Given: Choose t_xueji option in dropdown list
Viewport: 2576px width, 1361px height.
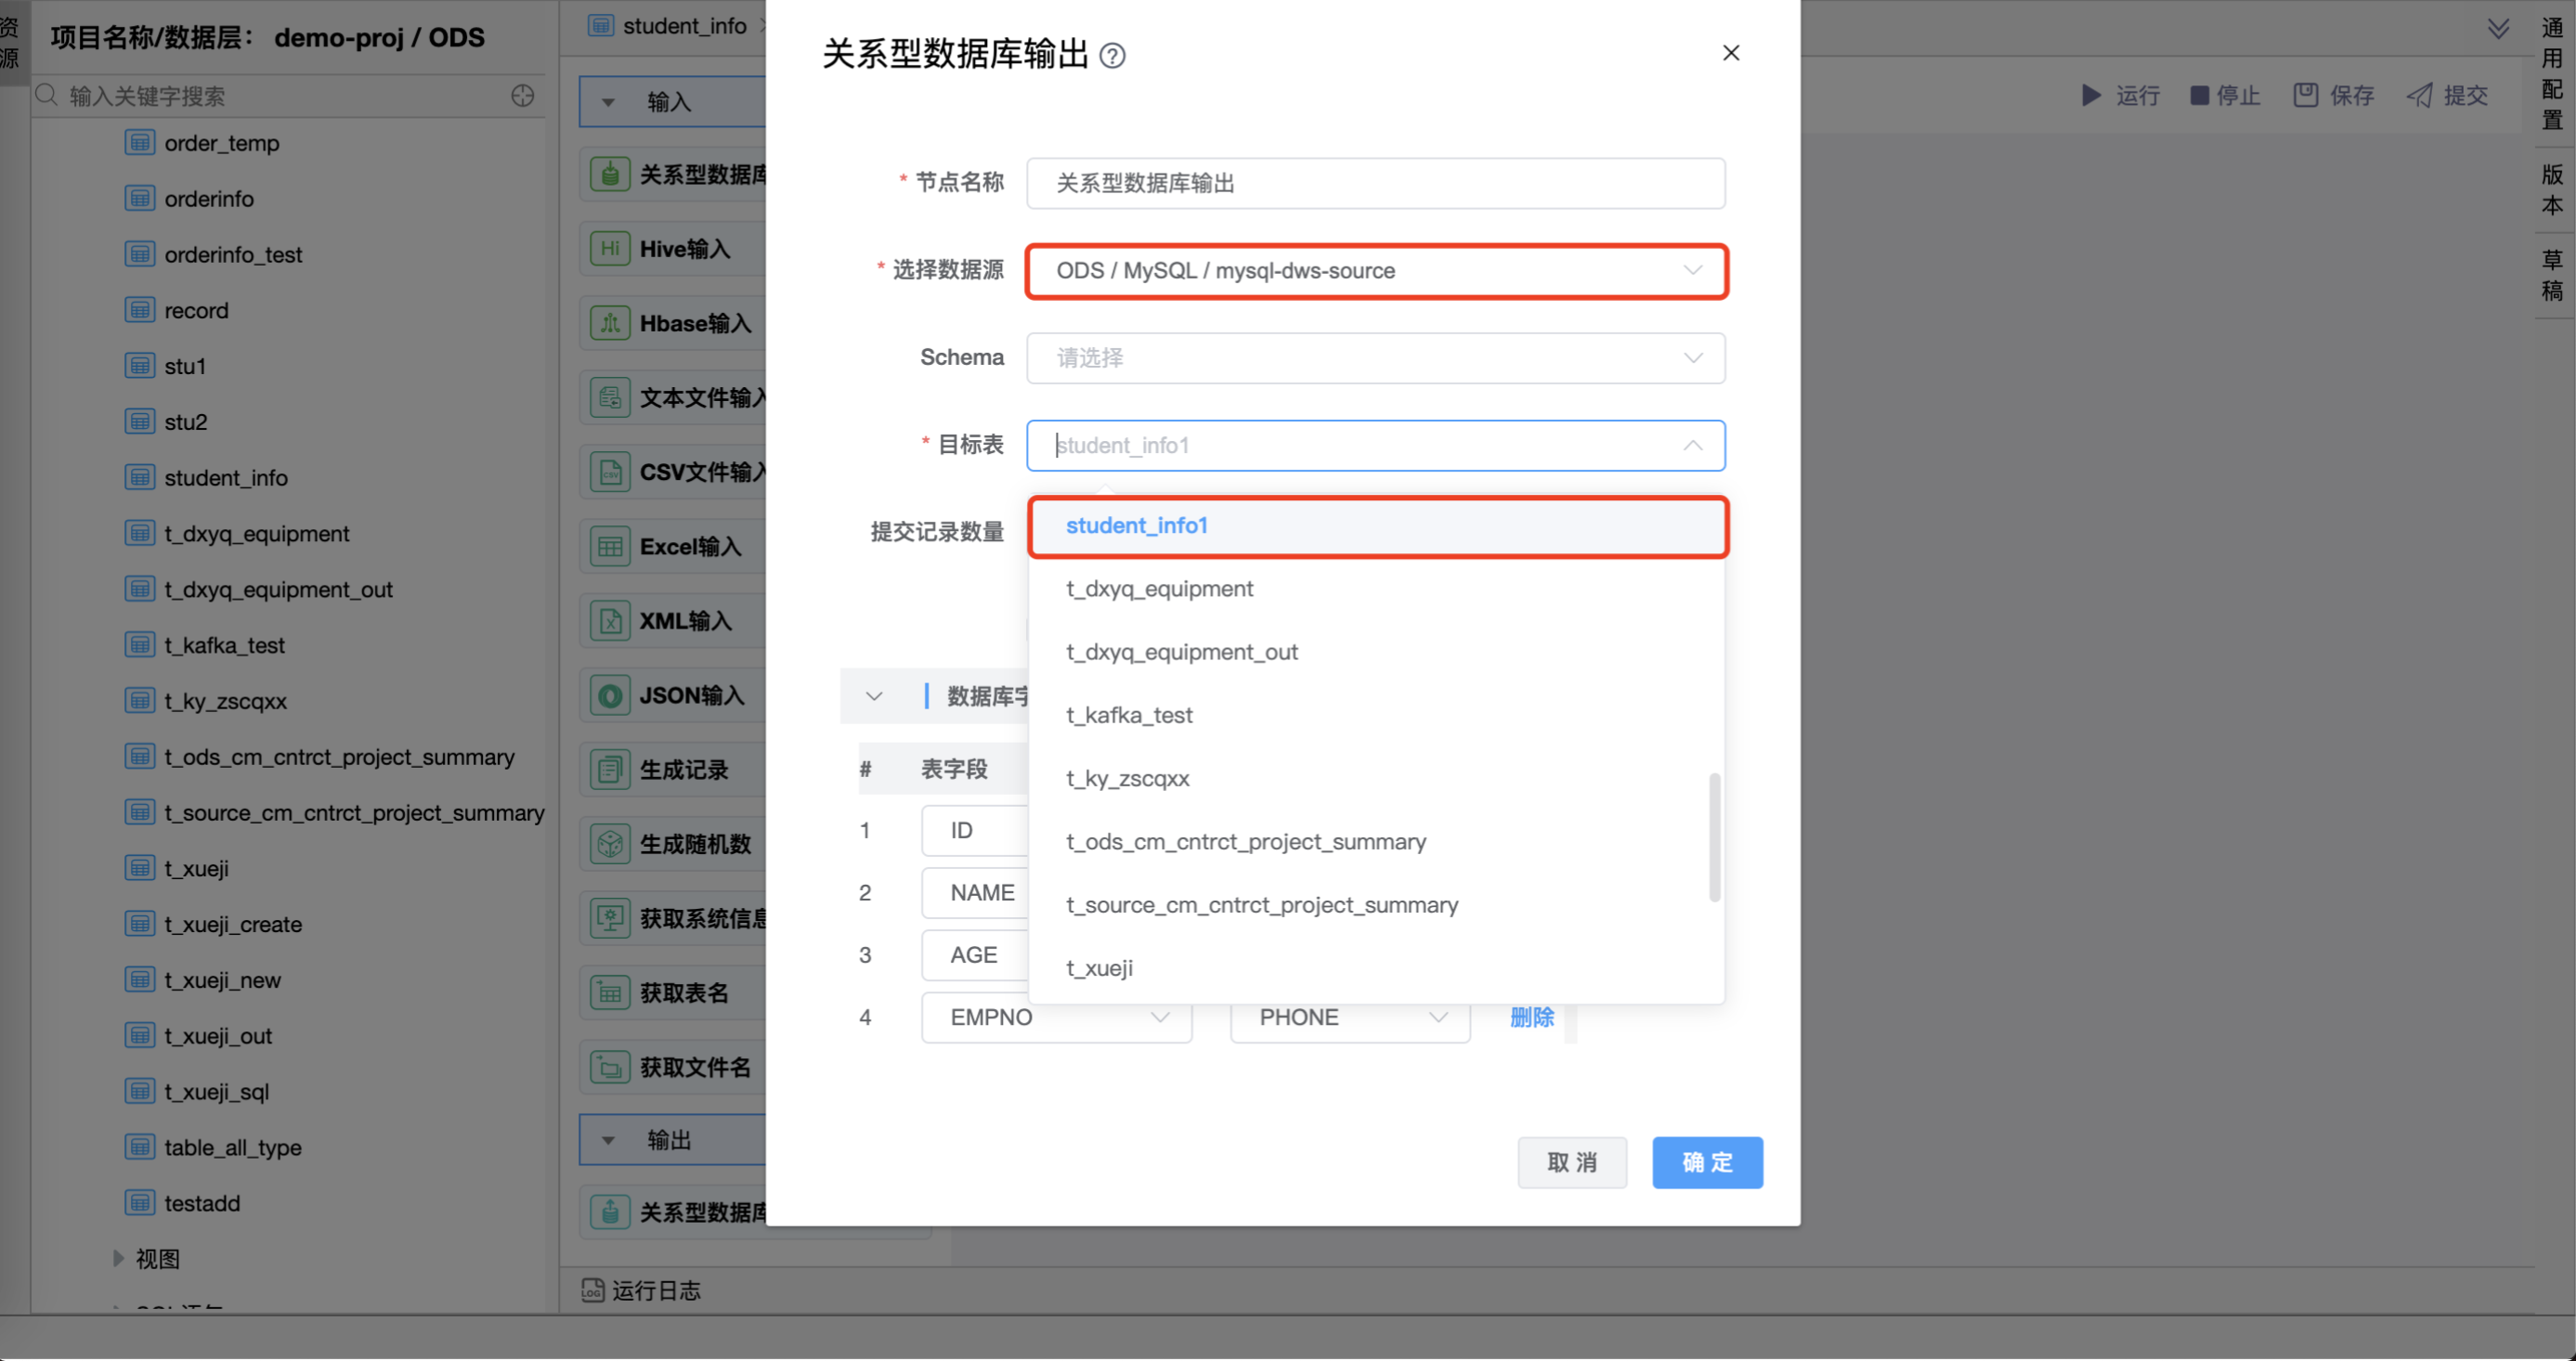Looking at the screenshot, I should point(1099,968).
